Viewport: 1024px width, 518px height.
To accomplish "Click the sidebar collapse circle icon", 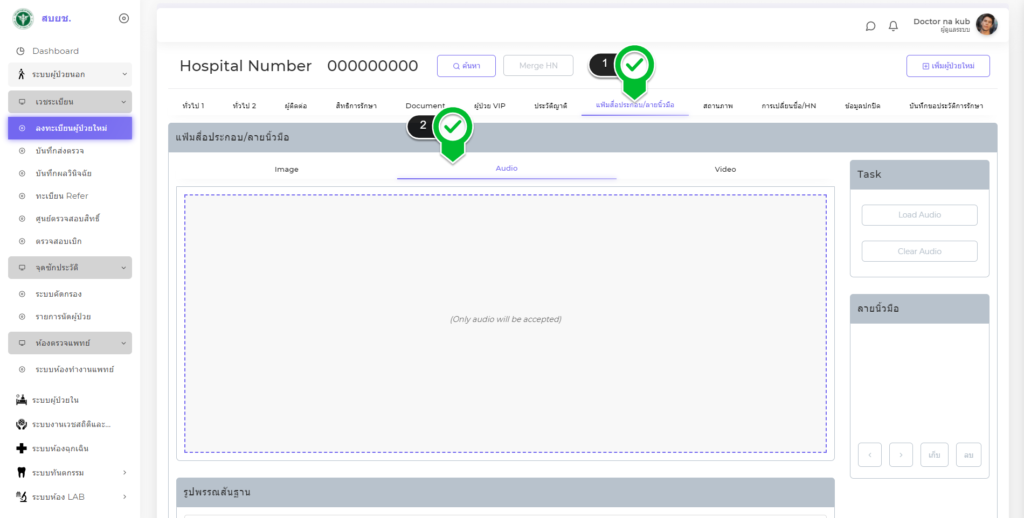I will [x=123, y=18].
